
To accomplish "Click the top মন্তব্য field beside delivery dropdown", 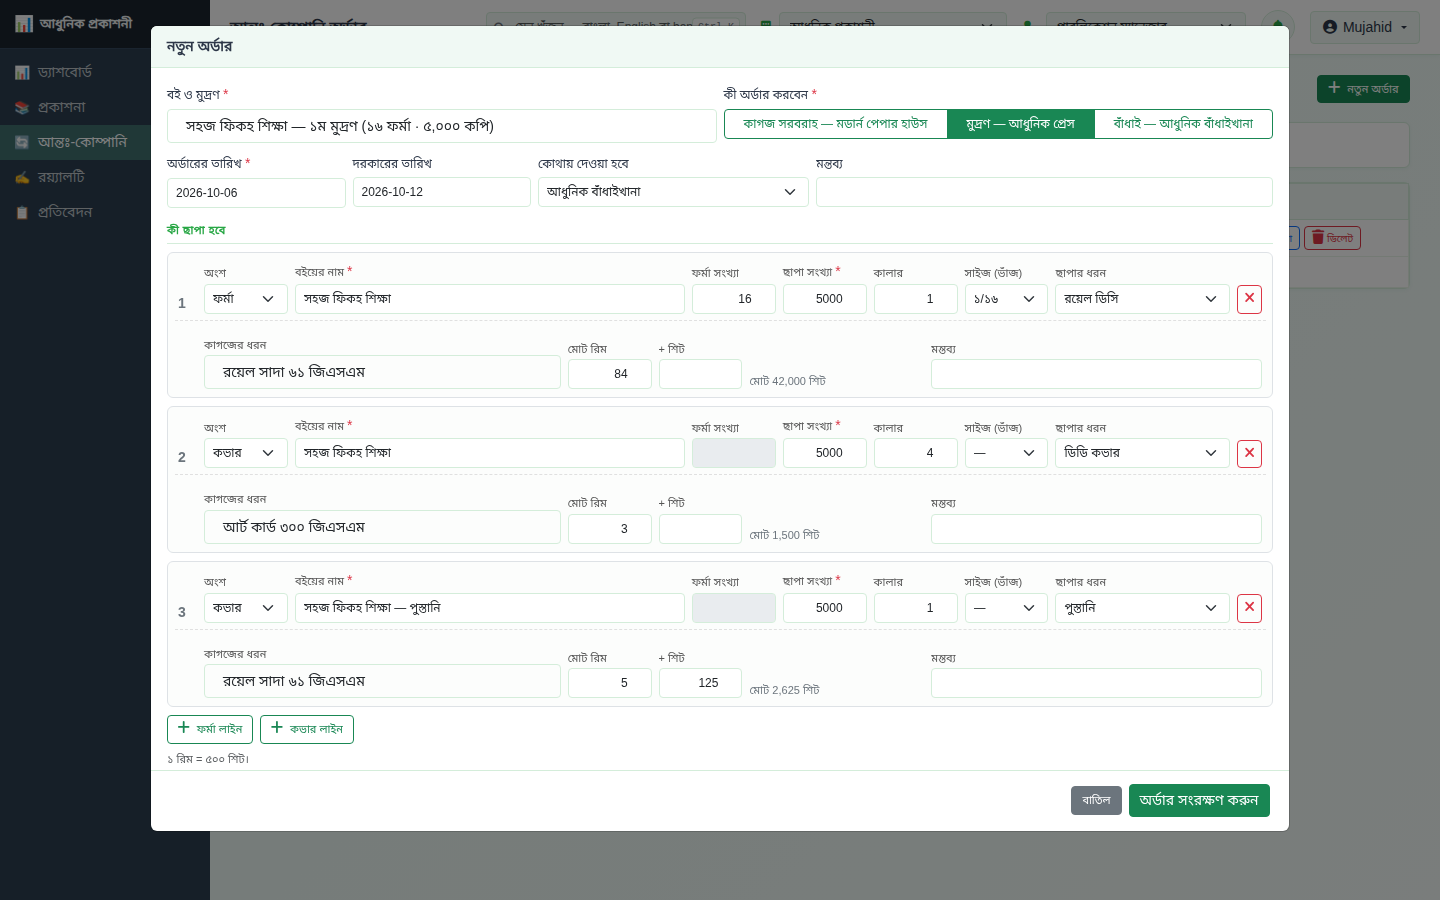I will click(1044, 192).
